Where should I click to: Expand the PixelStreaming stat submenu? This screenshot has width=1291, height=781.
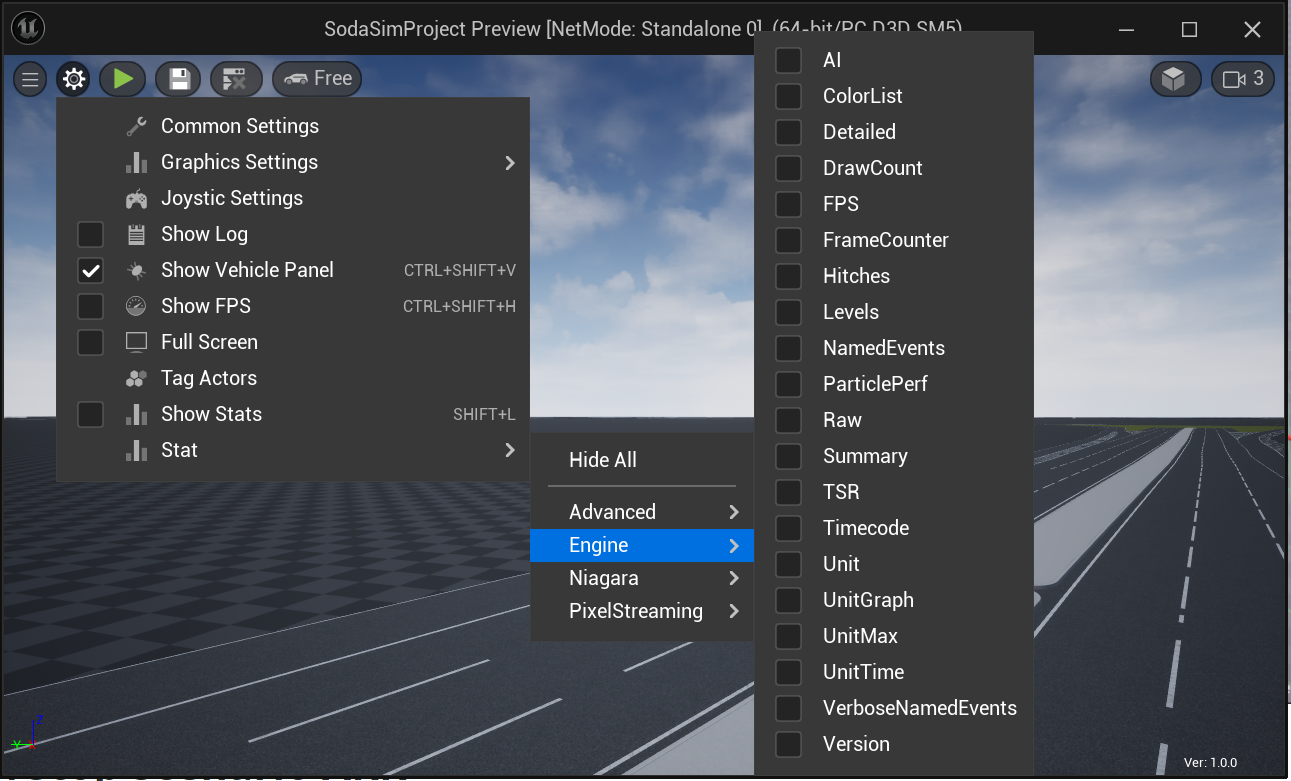pyautogui.click(x=642, y=611)
